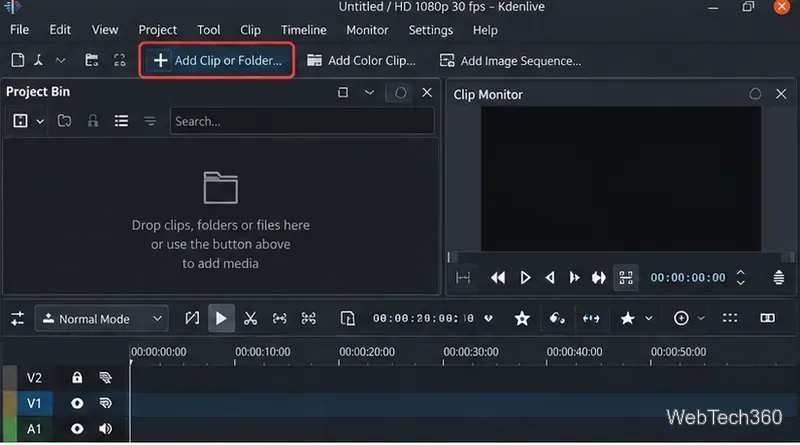The width and height of the screenshot is (800, 445).
Task: Play in the Clip Monitor
Action: tap(525, 278)
